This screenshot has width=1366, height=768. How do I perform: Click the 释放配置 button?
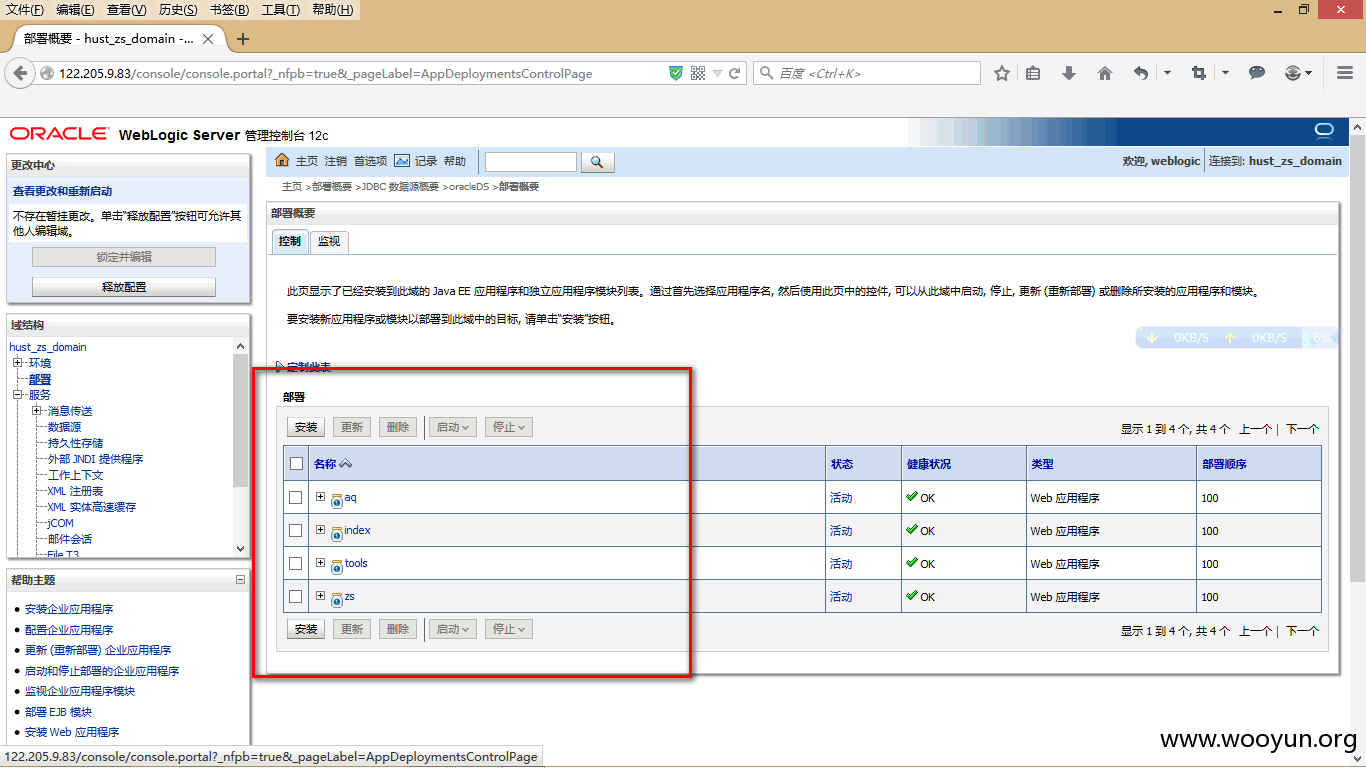[x=124, y=287]
